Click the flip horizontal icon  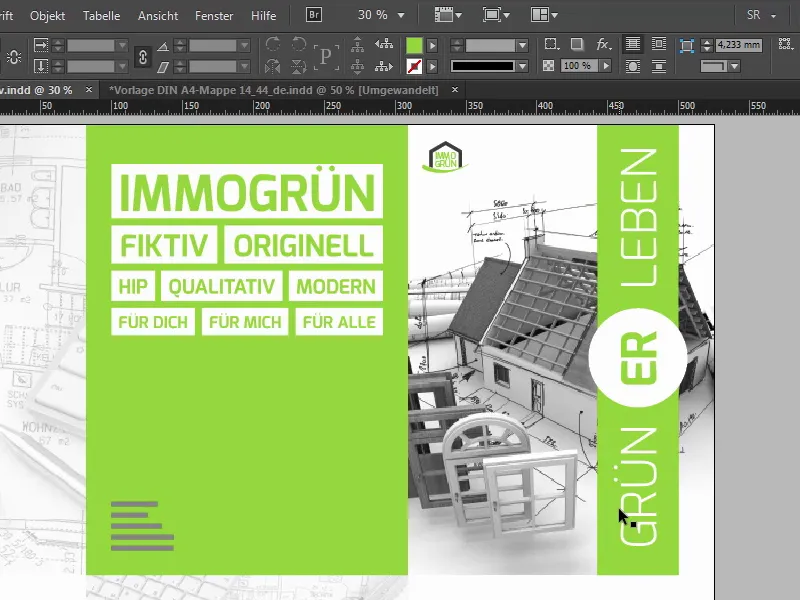coord(273,66)
